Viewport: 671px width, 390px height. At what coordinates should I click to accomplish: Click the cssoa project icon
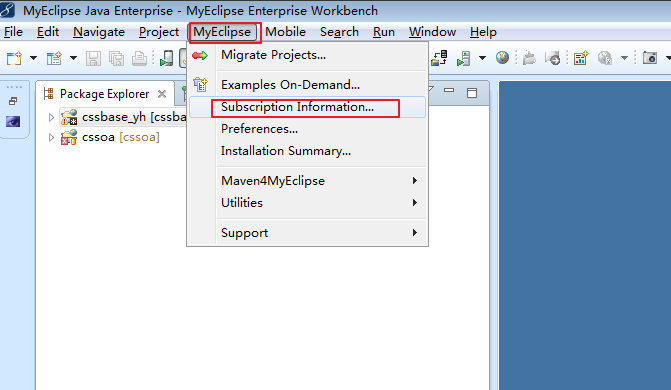pos(69,137)
